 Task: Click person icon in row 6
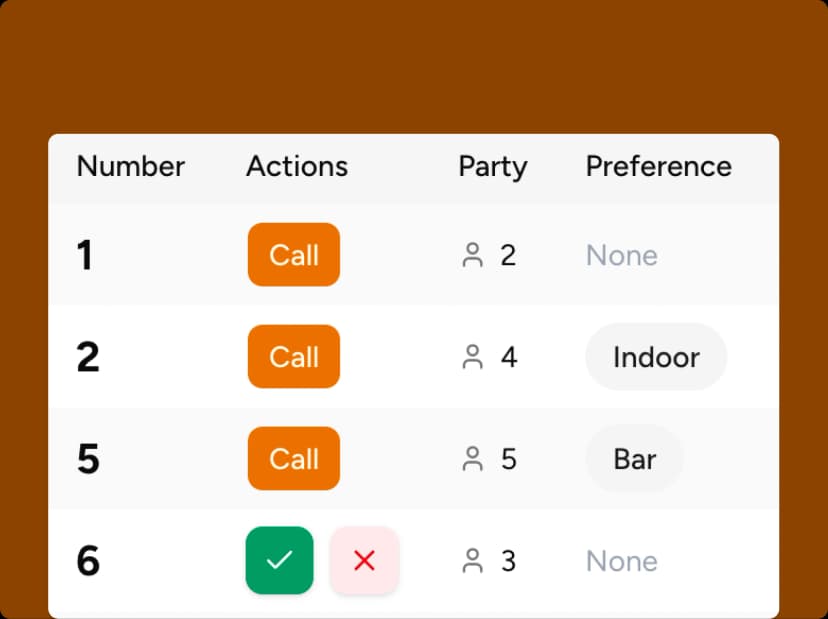coord(473,561)
